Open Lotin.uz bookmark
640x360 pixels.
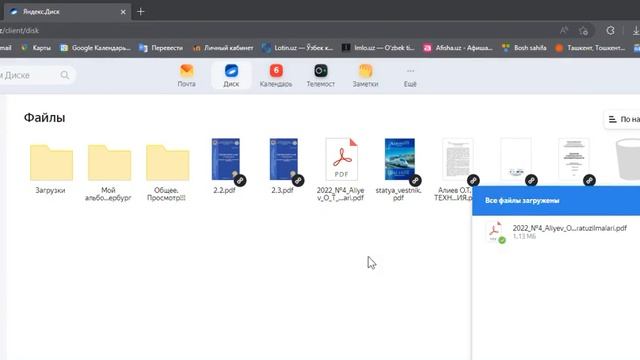298,48
